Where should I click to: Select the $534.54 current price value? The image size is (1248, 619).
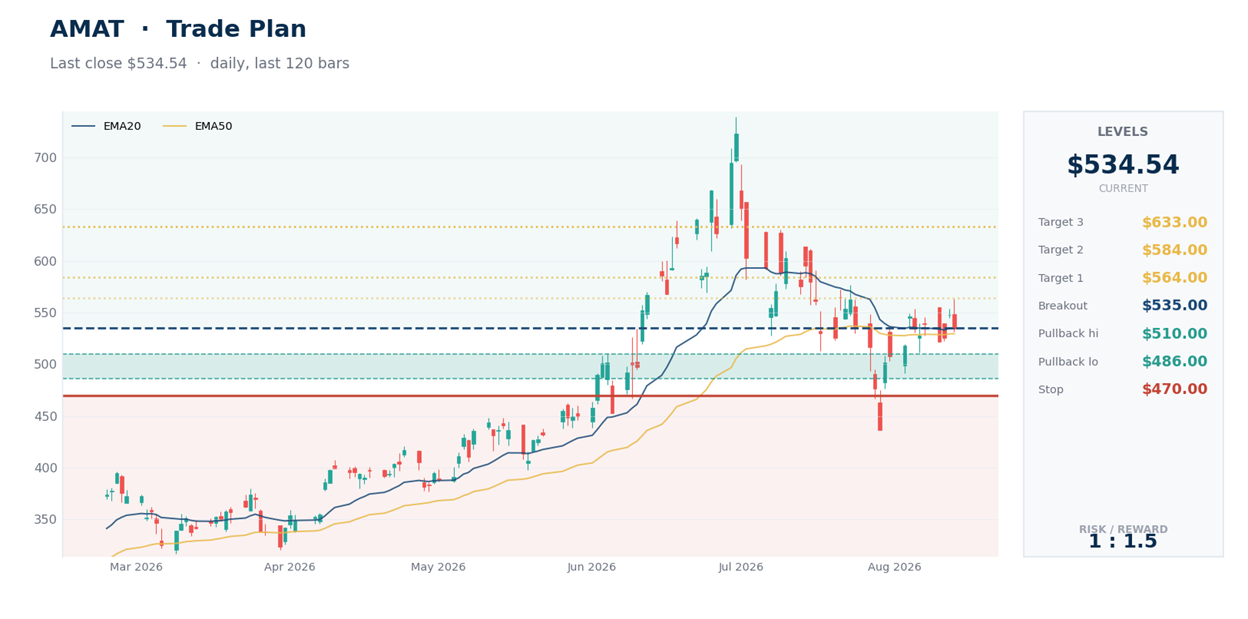coord(1123,166)
